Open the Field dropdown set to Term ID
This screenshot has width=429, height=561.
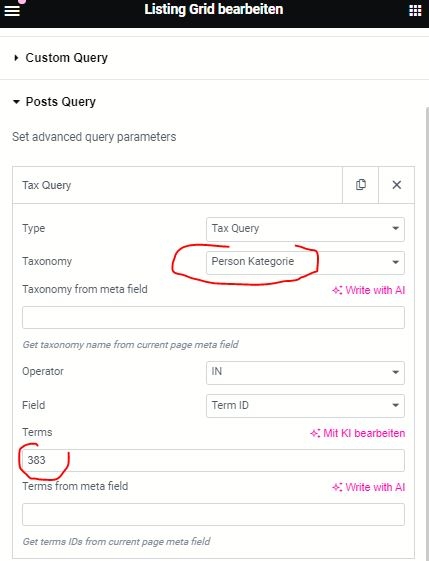coord(305,406)
